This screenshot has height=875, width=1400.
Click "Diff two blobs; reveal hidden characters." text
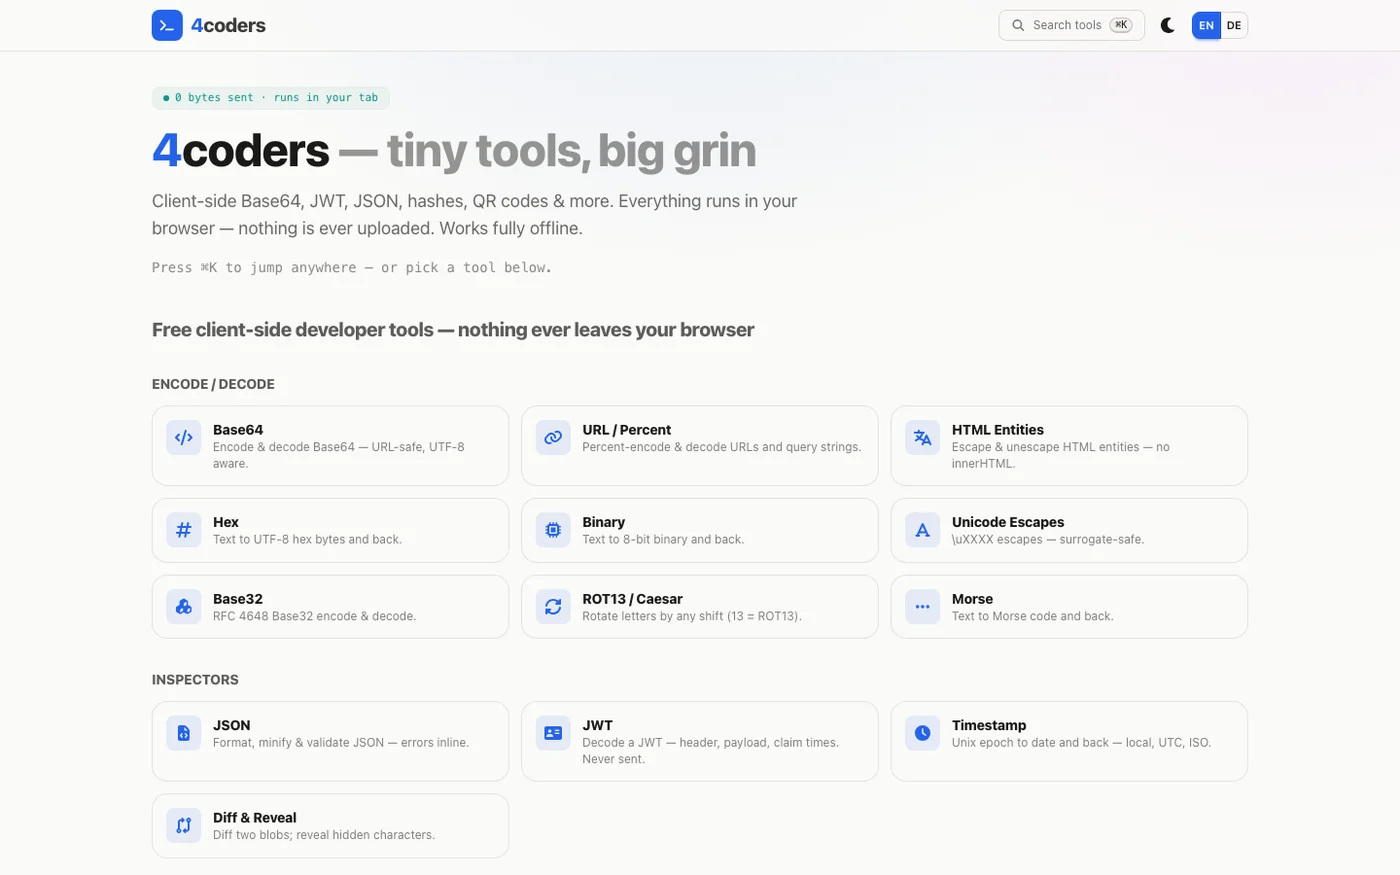tap(324, 835)
